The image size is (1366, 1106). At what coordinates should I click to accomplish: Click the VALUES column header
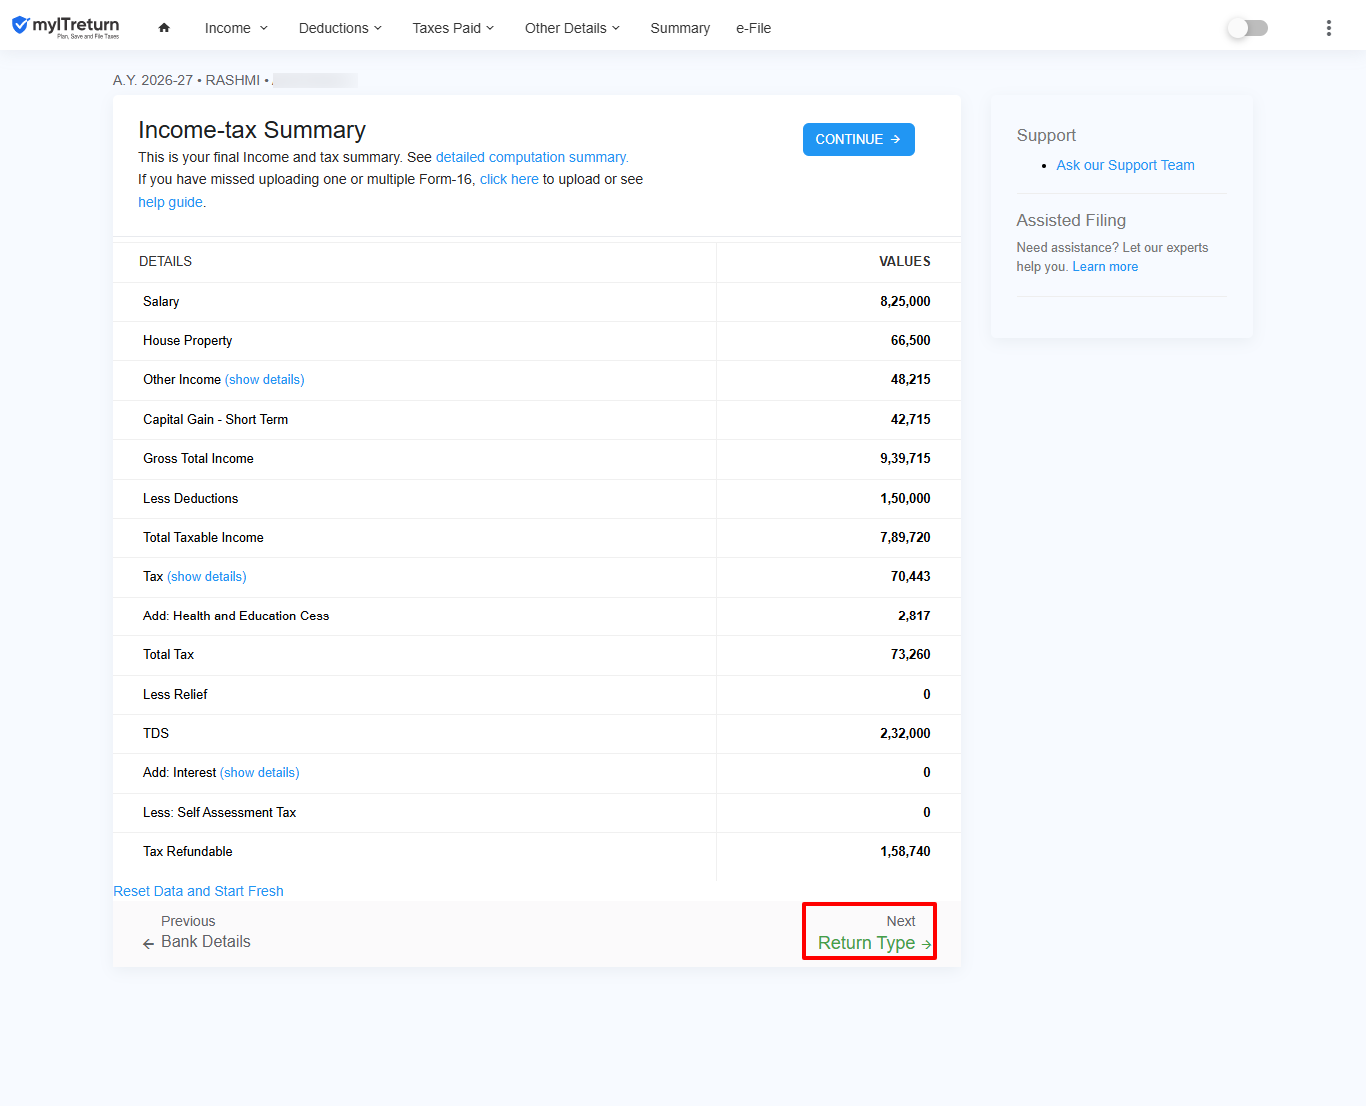pyautogui.click(x=905, y=262)
